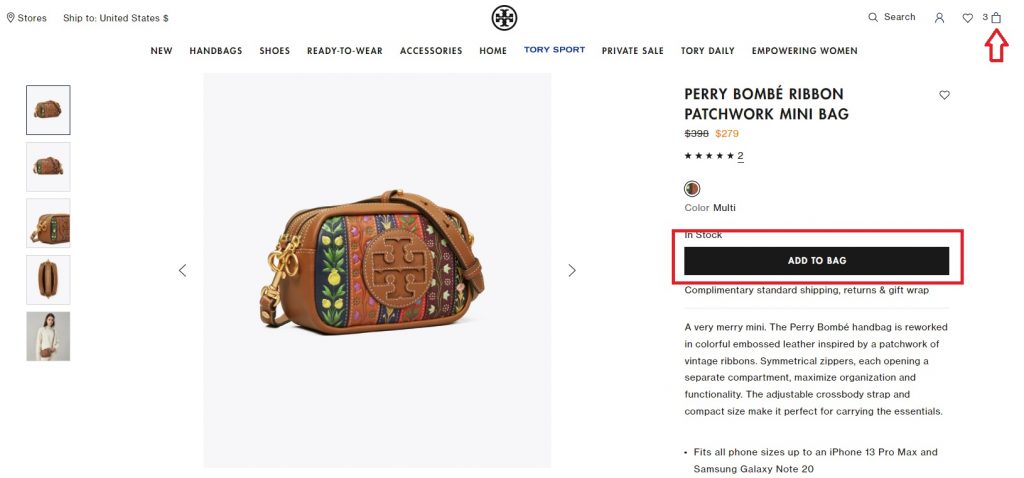View the bag side-profile thumbnail
This screenshot has height=478, width=1024.
click(48, 279)
